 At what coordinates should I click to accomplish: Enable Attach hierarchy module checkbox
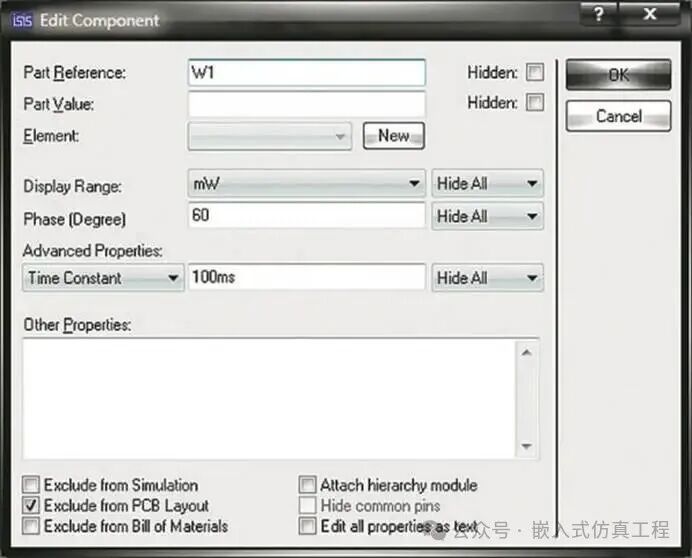pos(308,484)
